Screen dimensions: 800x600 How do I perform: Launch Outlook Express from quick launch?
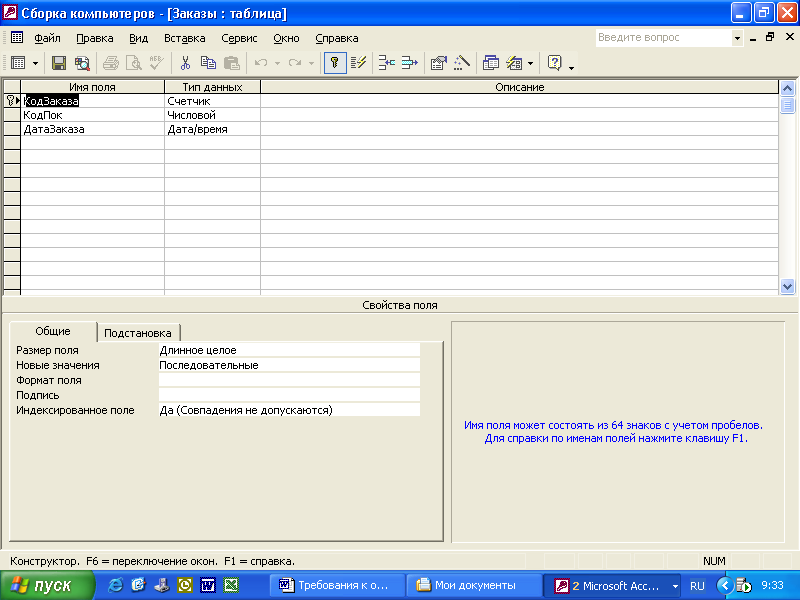coord(138,585)
